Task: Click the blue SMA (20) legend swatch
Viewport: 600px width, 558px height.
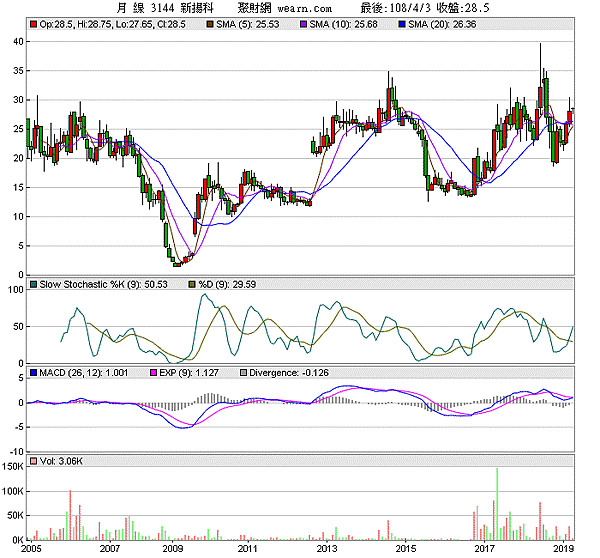Action: click(402, 24)
